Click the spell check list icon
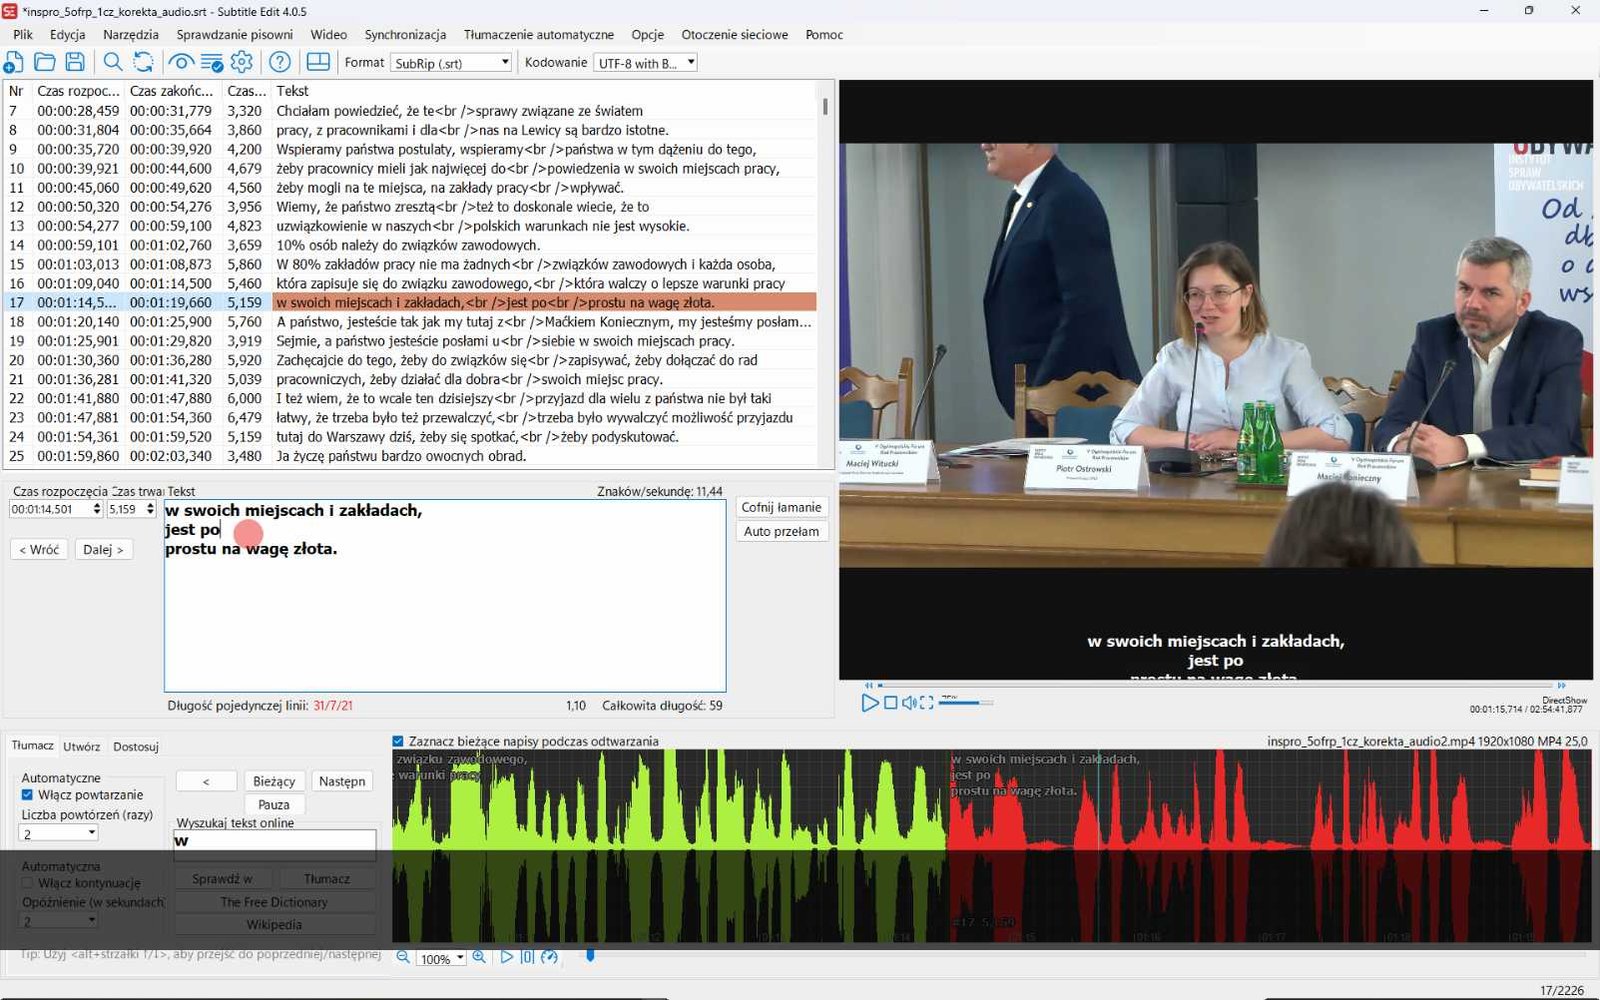Screen dimensions: 1600x1000 click(212, 62)
